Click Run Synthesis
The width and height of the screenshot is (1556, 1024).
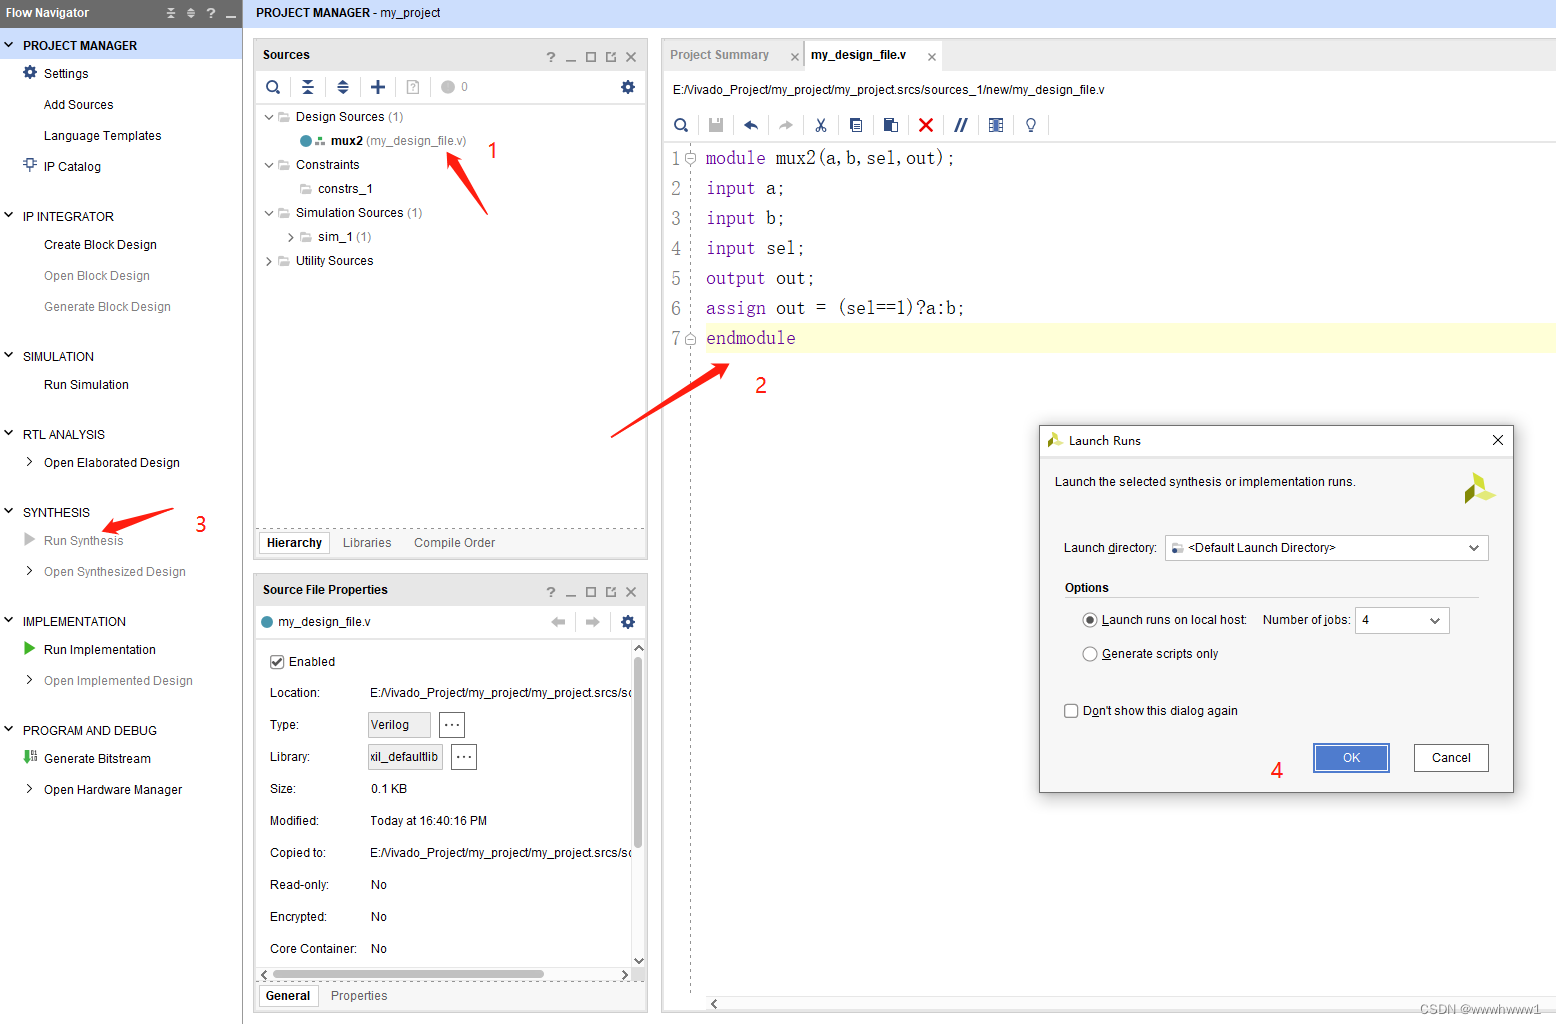pos(83,541)
